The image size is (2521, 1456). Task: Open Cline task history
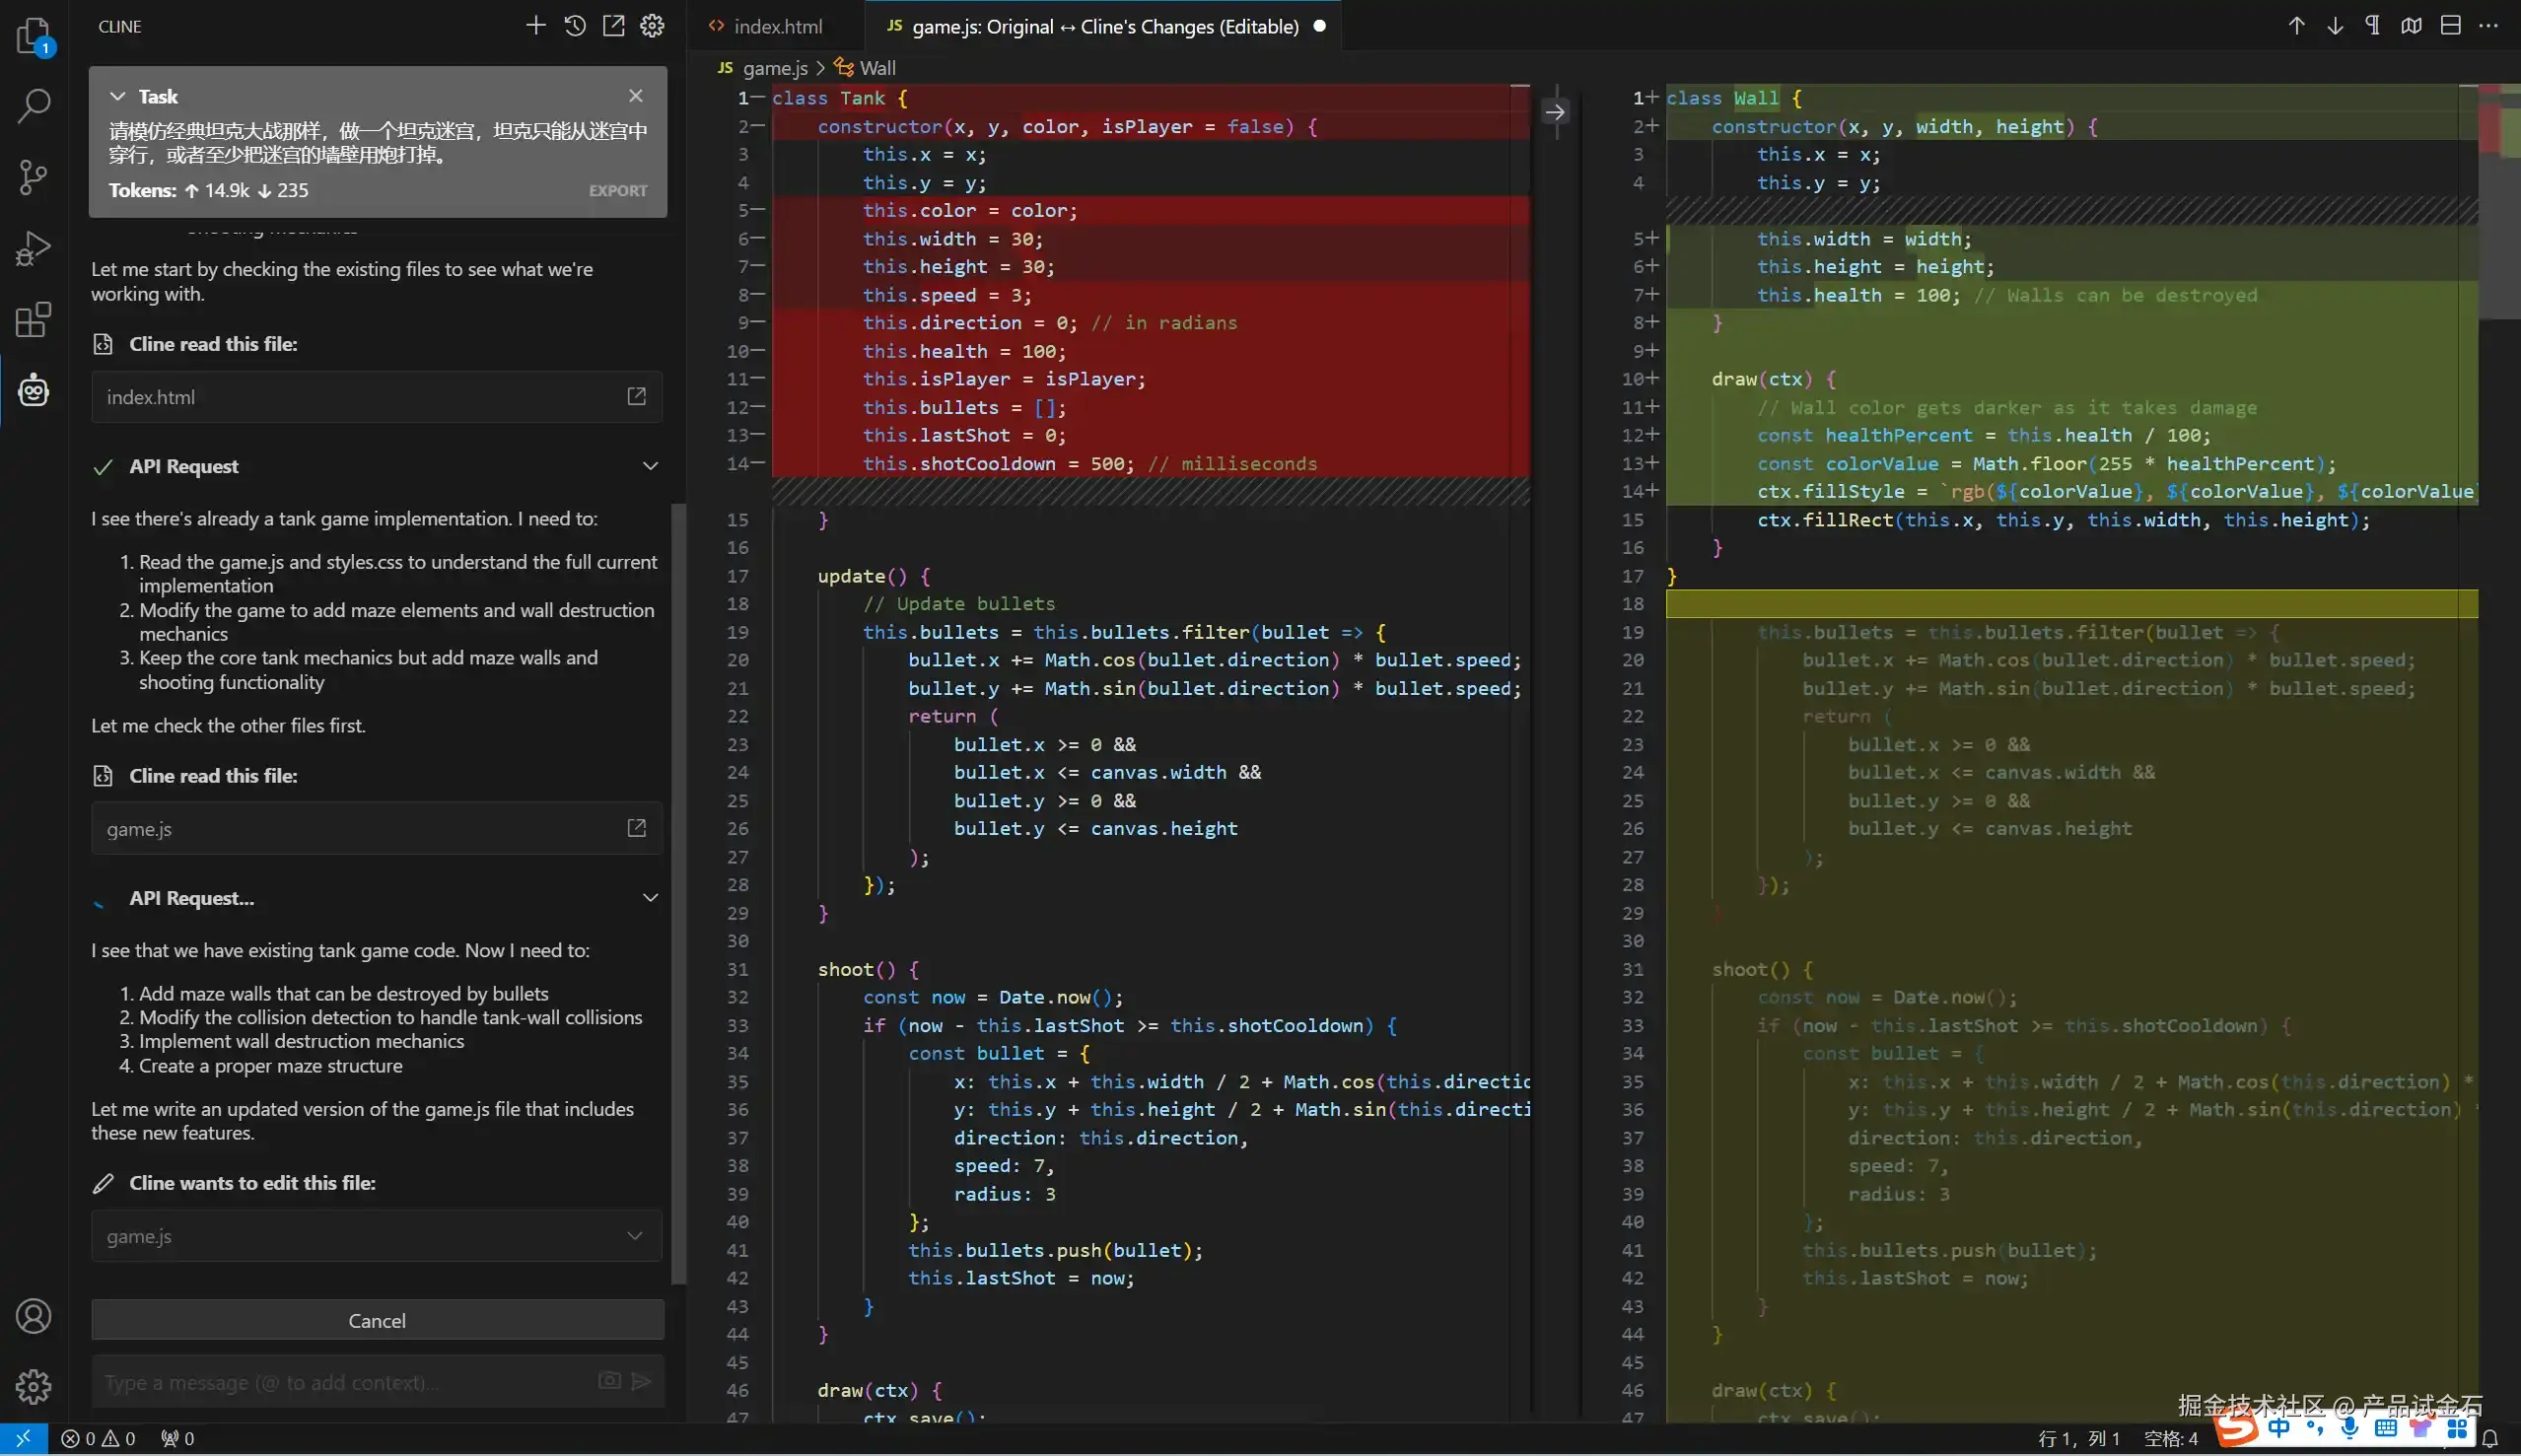pos(574,26)
